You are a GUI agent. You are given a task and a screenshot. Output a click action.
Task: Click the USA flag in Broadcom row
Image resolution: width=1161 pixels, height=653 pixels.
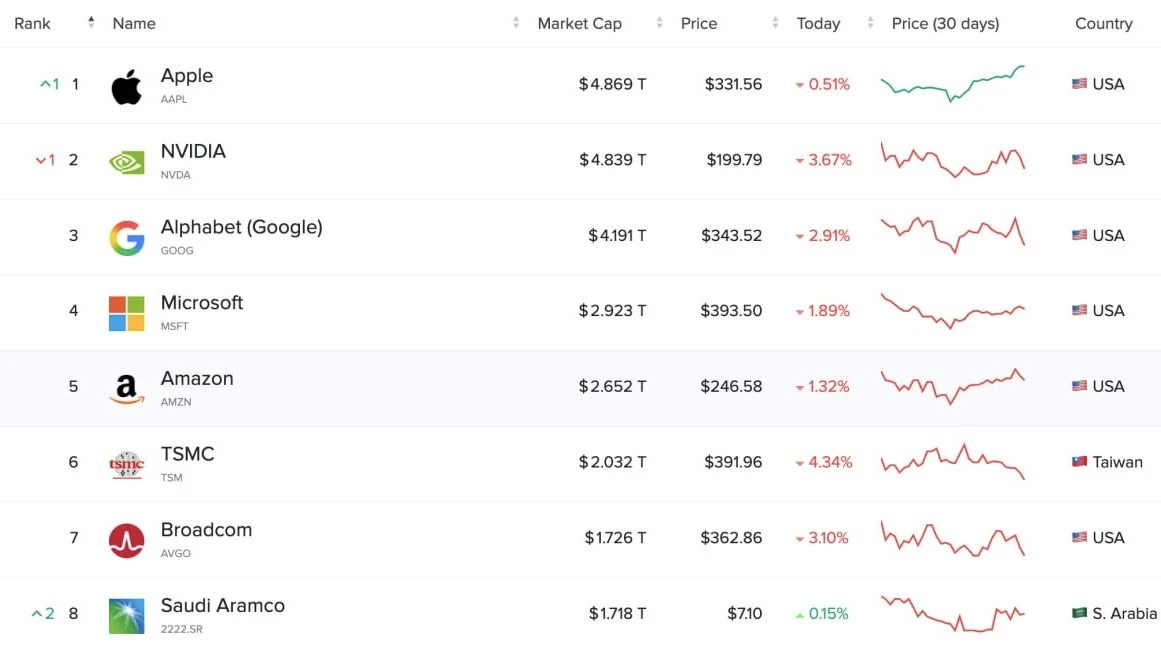pos(1080,538)
